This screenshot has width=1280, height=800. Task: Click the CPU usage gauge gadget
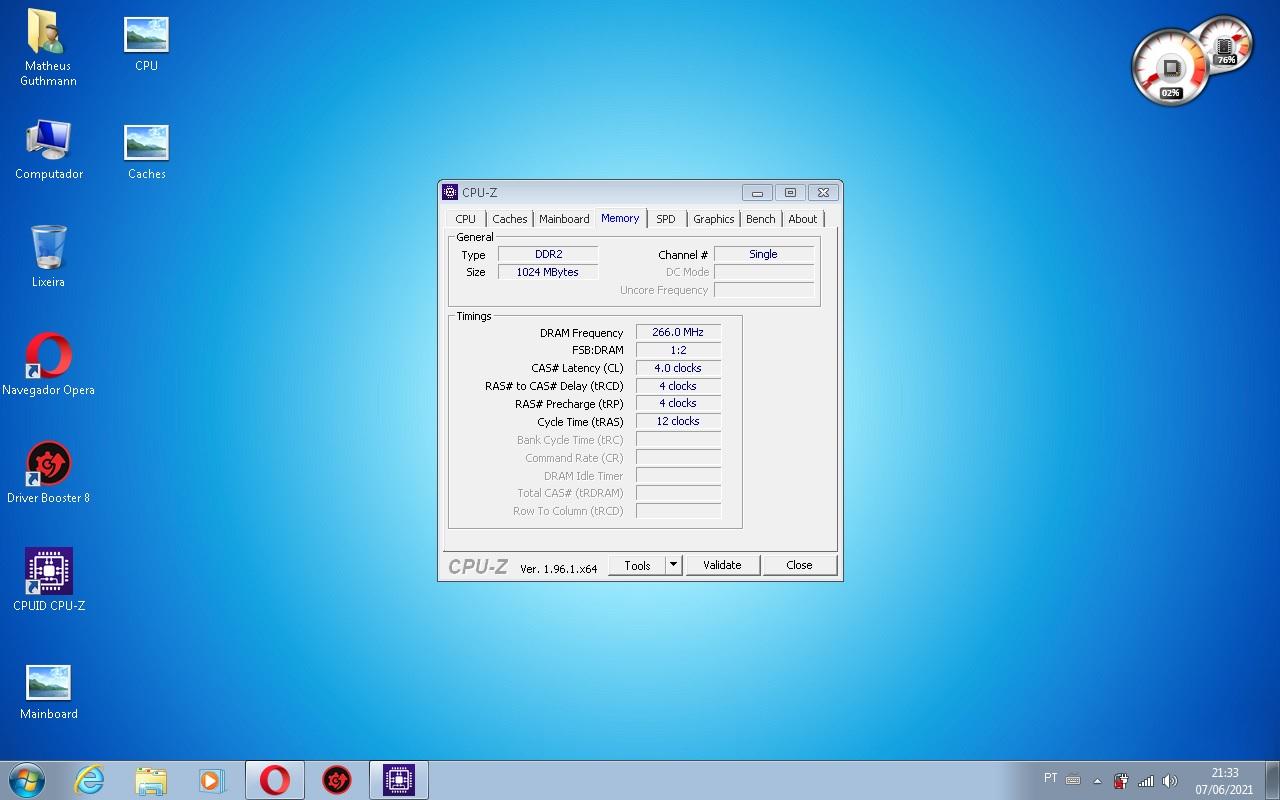click(1170, 68)
